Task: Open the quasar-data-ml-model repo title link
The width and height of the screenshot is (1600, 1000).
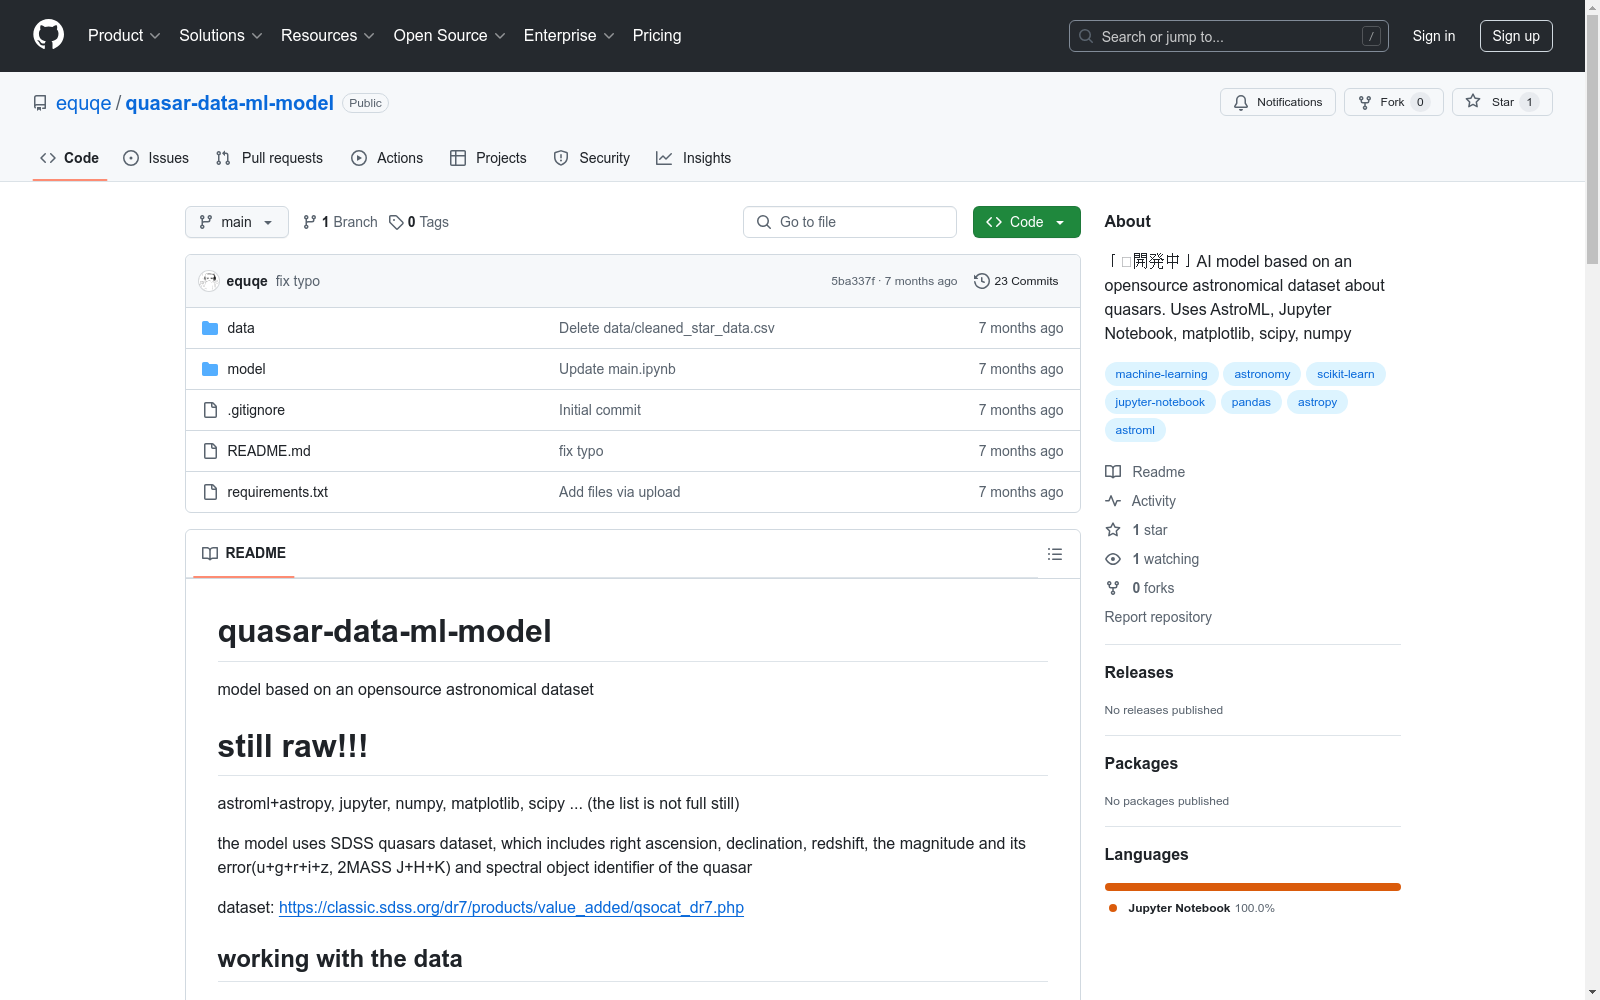Action: [x=229, y=103]
